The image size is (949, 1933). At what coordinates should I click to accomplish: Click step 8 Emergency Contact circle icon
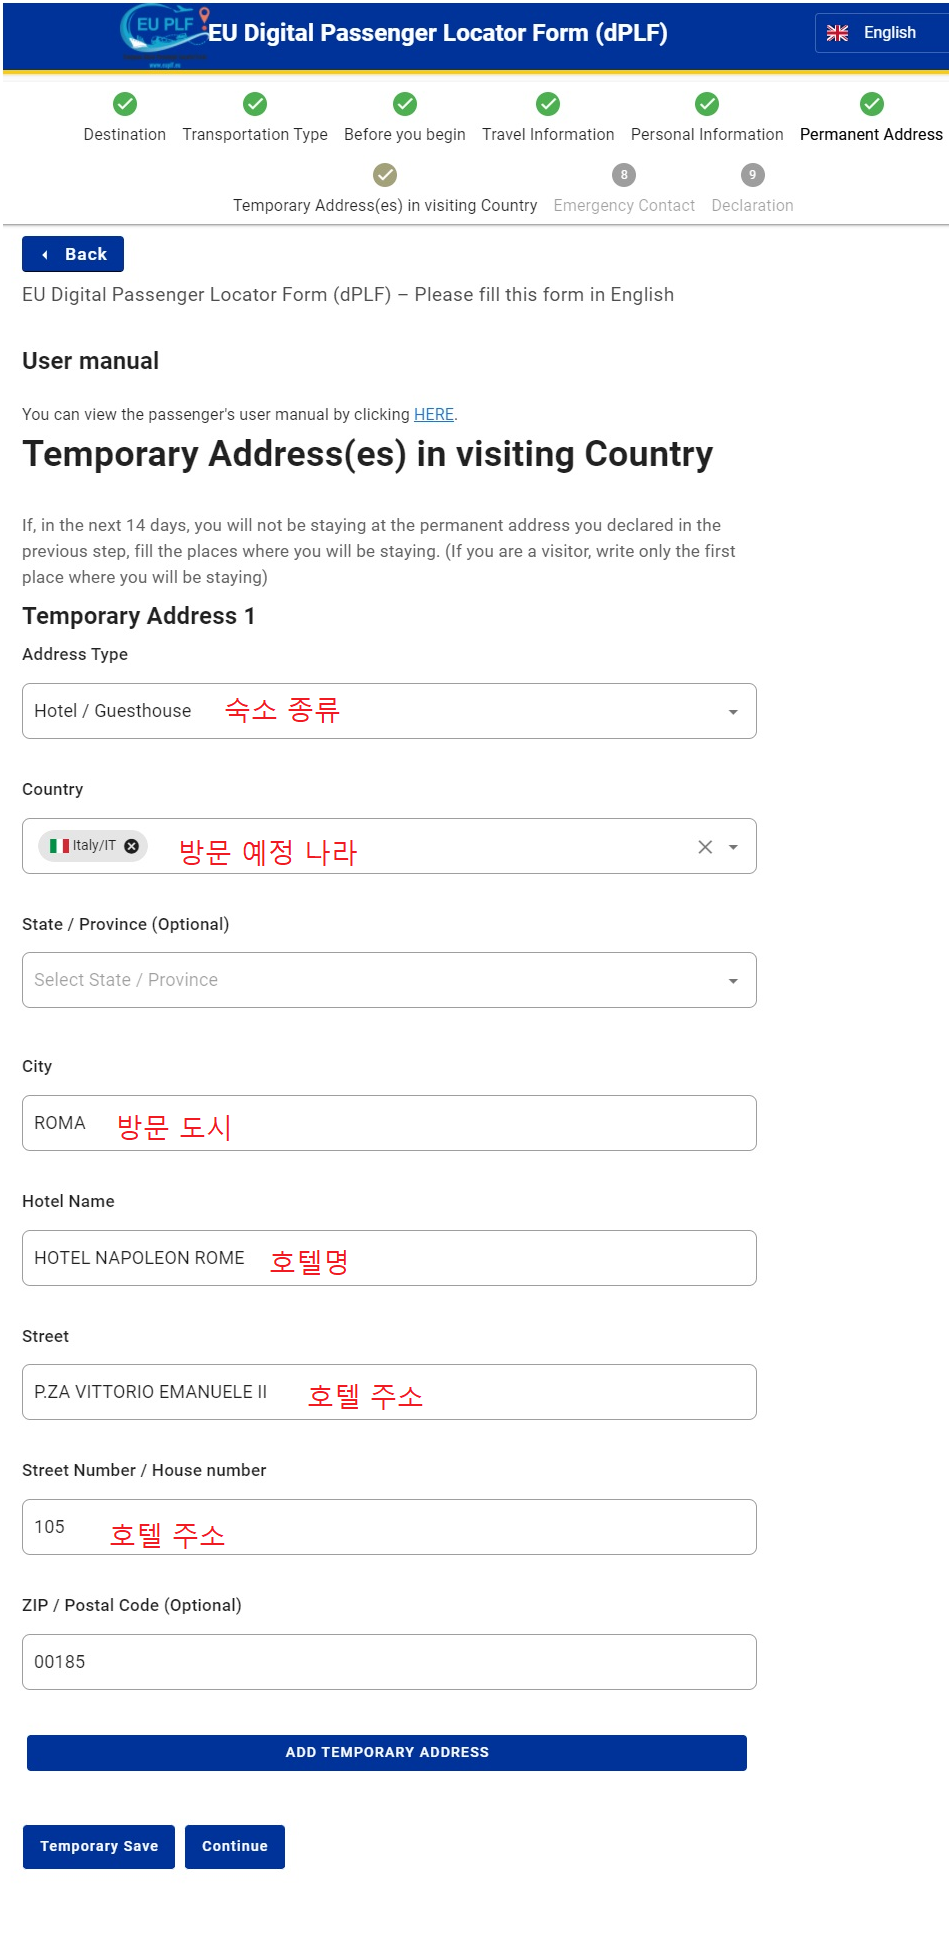click(624, 175)
